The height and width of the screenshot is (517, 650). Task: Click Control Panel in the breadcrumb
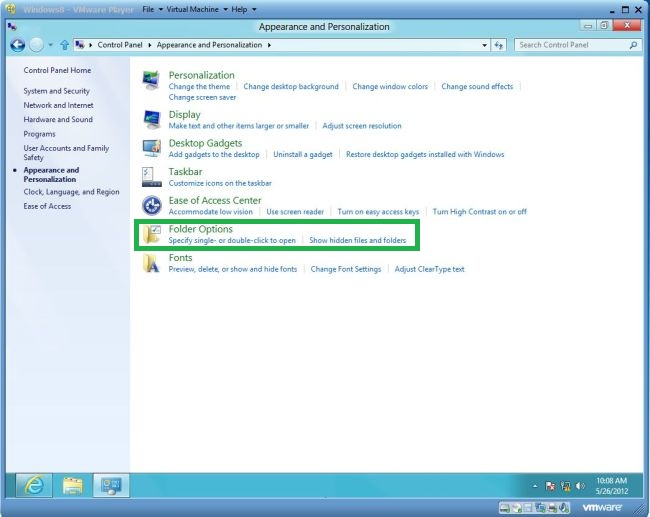coord(120,45)
